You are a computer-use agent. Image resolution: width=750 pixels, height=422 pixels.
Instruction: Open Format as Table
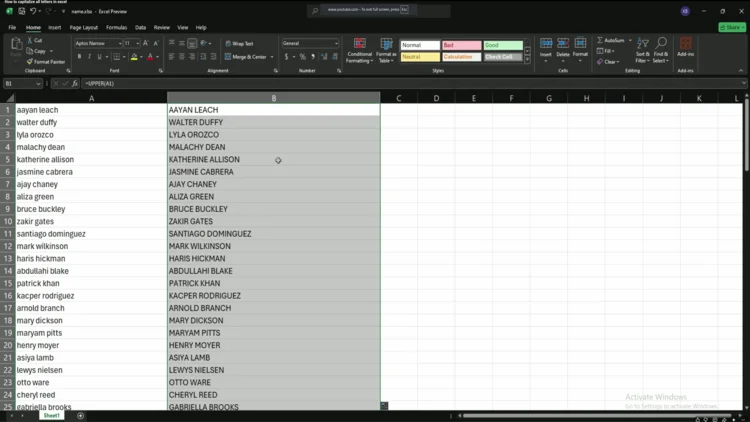(x=386, y=50)
